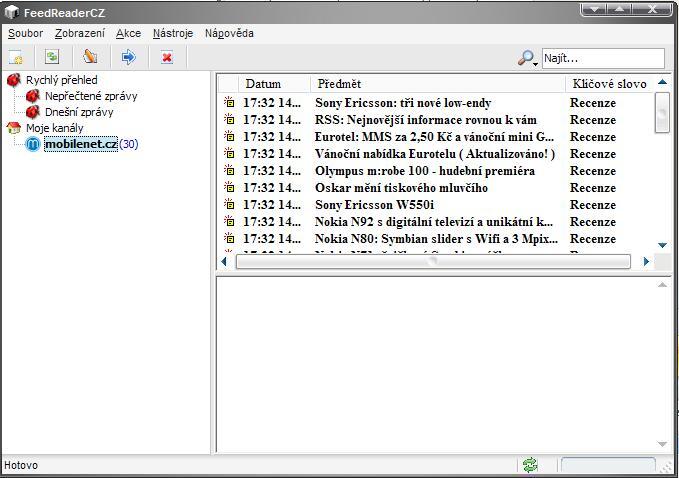Click the message list horizontal scrollbar
Viewport: 679px width, 478px height.
point(432,262)
